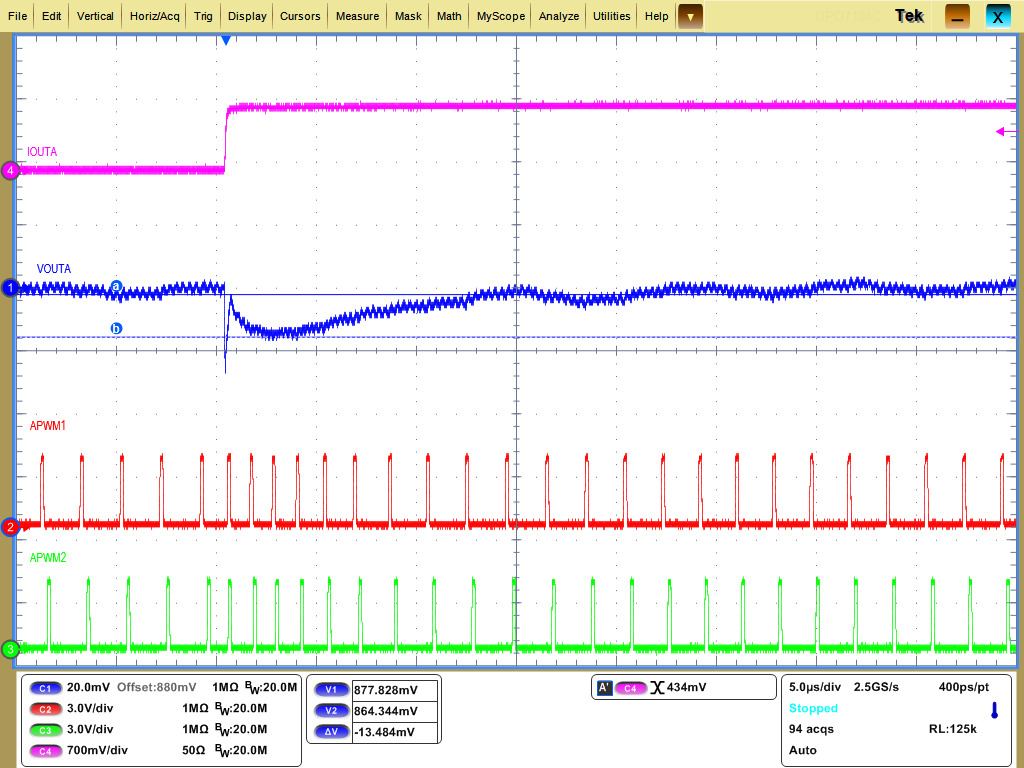1024x768 pixels.
Task: Open the Tek dropdown arrow beside Help
Action: coord(688,16)
